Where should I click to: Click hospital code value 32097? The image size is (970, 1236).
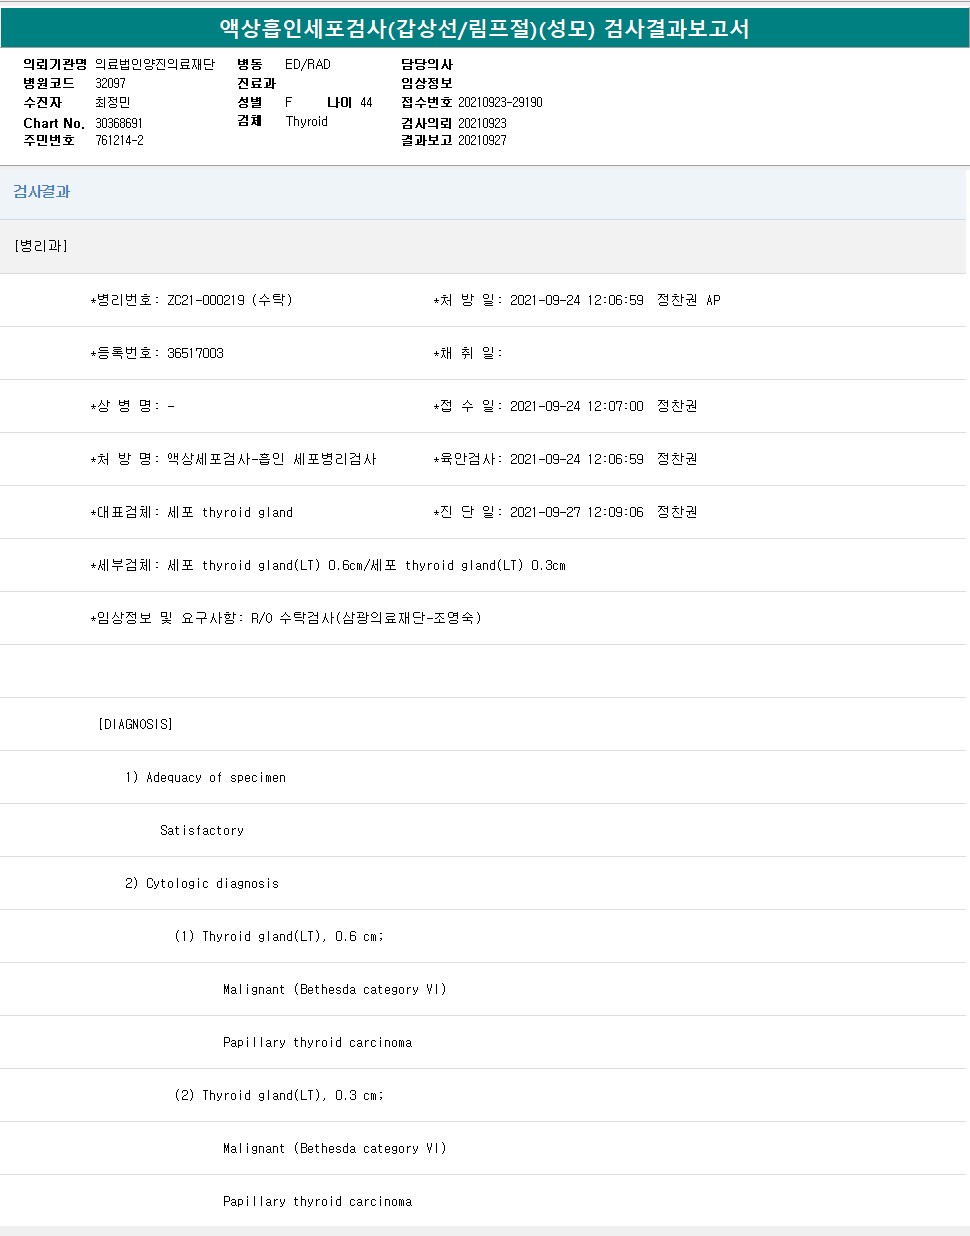tap(111, 84)
